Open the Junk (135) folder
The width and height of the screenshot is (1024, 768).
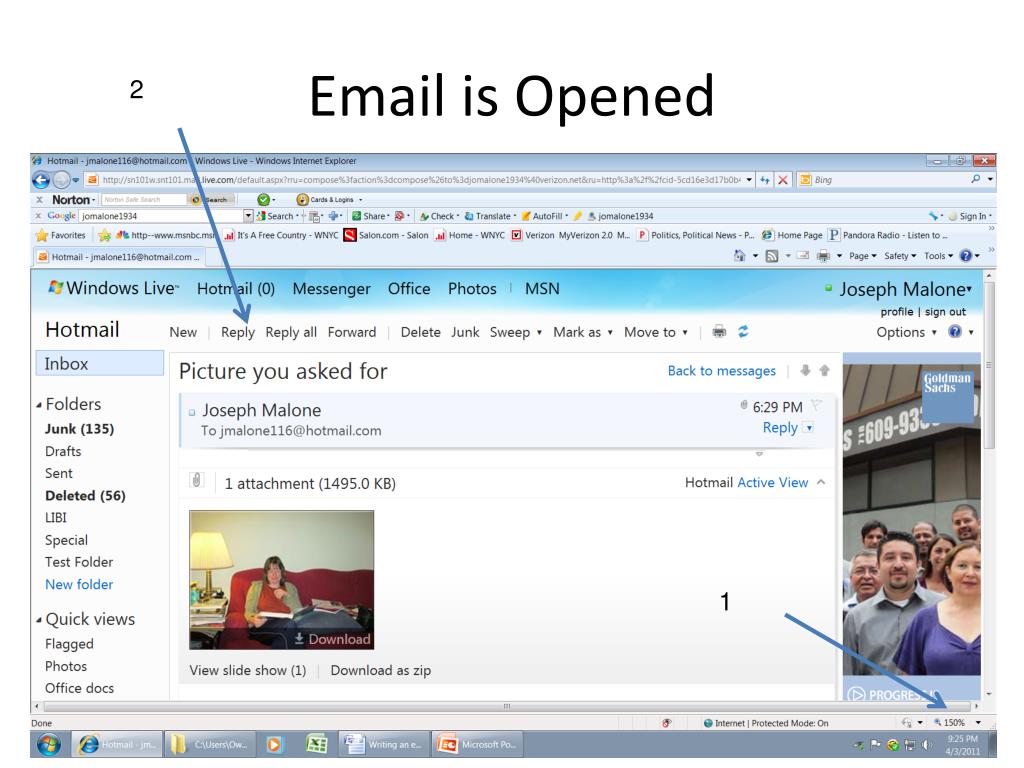pyautogui.click(x=79, y=428)
